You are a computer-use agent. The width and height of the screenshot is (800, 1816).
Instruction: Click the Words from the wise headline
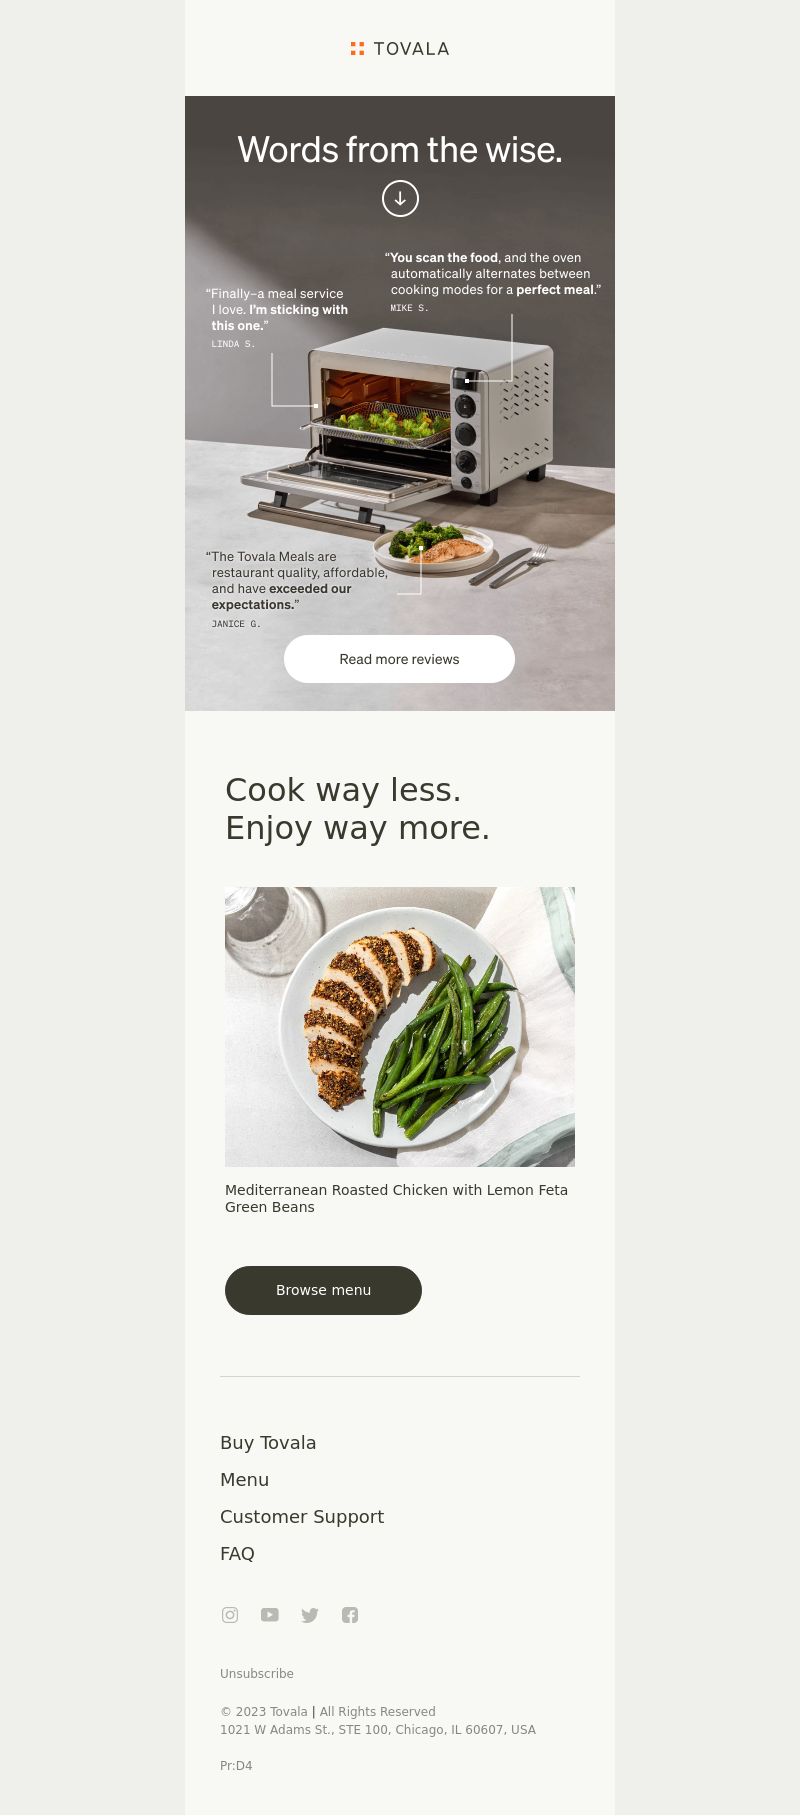(400, 150)
